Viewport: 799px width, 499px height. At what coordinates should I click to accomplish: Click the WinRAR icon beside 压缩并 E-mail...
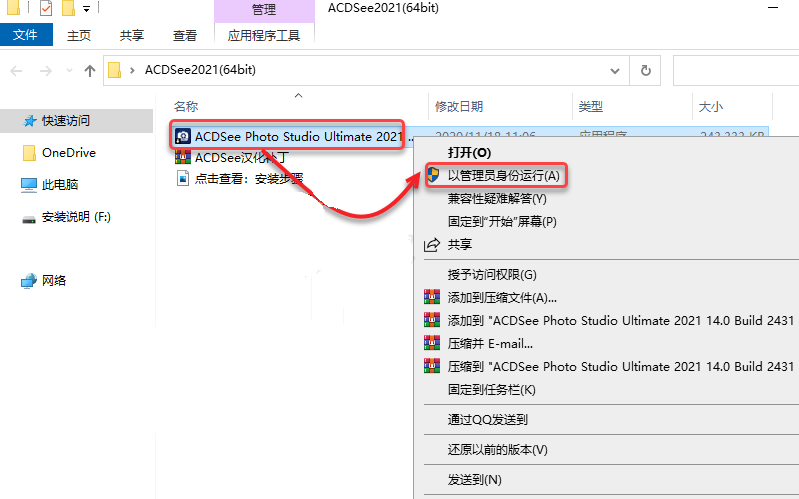[432, 343]
